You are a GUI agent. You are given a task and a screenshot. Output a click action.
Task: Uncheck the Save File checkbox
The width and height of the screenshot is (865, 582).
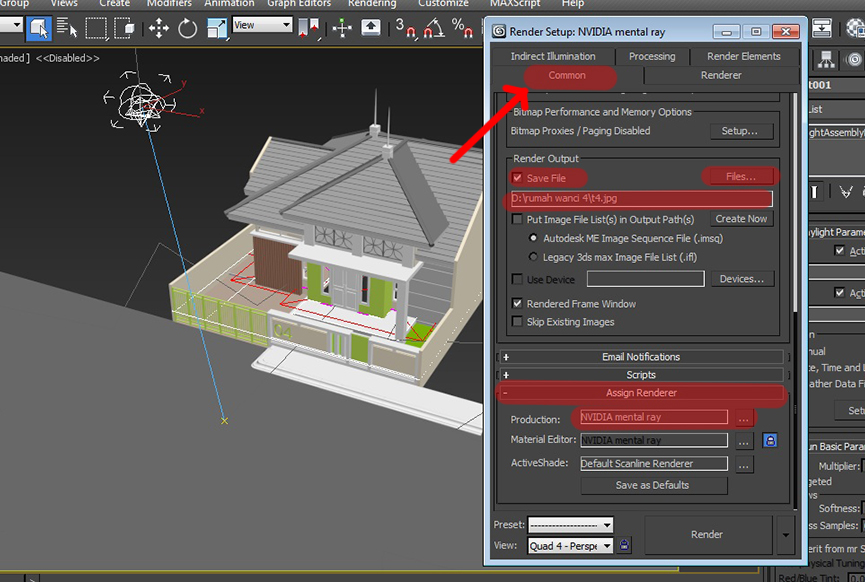tap(517, 178)
